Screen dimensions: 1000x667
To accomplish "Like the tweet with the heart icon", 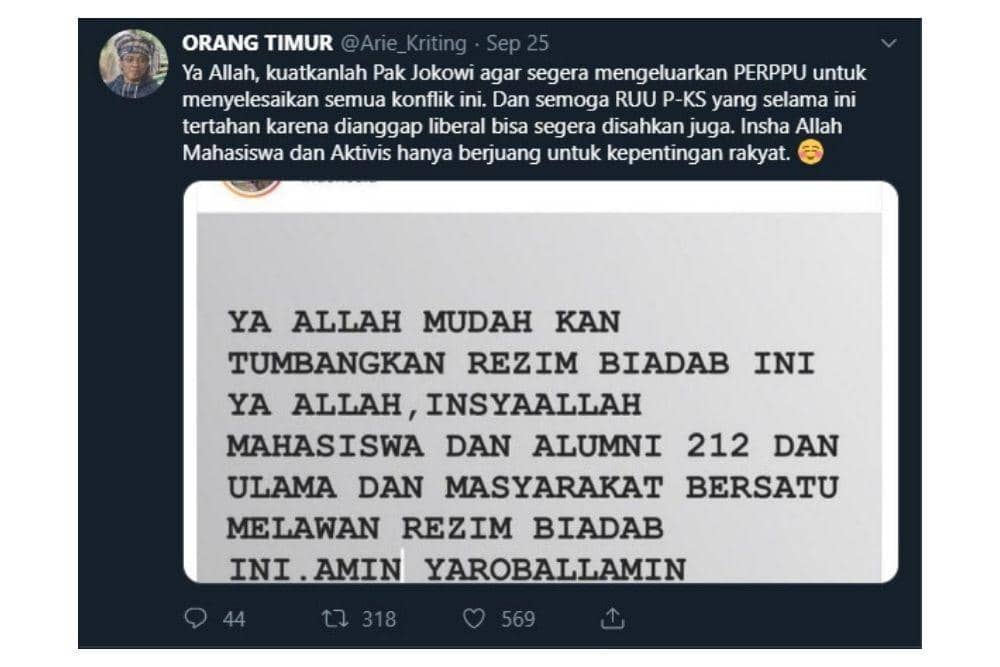I will pos(473,618).
